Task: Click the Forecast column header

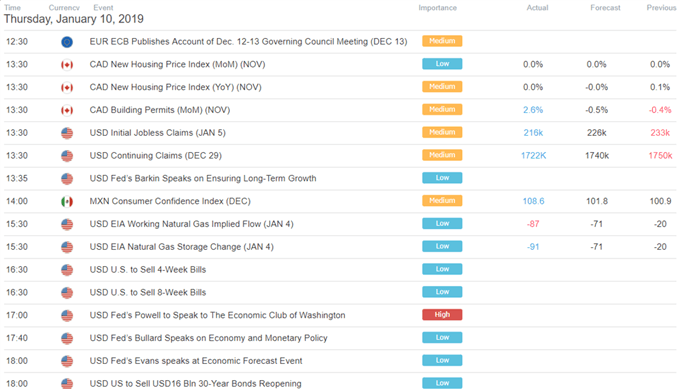Action: pyautogui.click(x=605, y=8)
